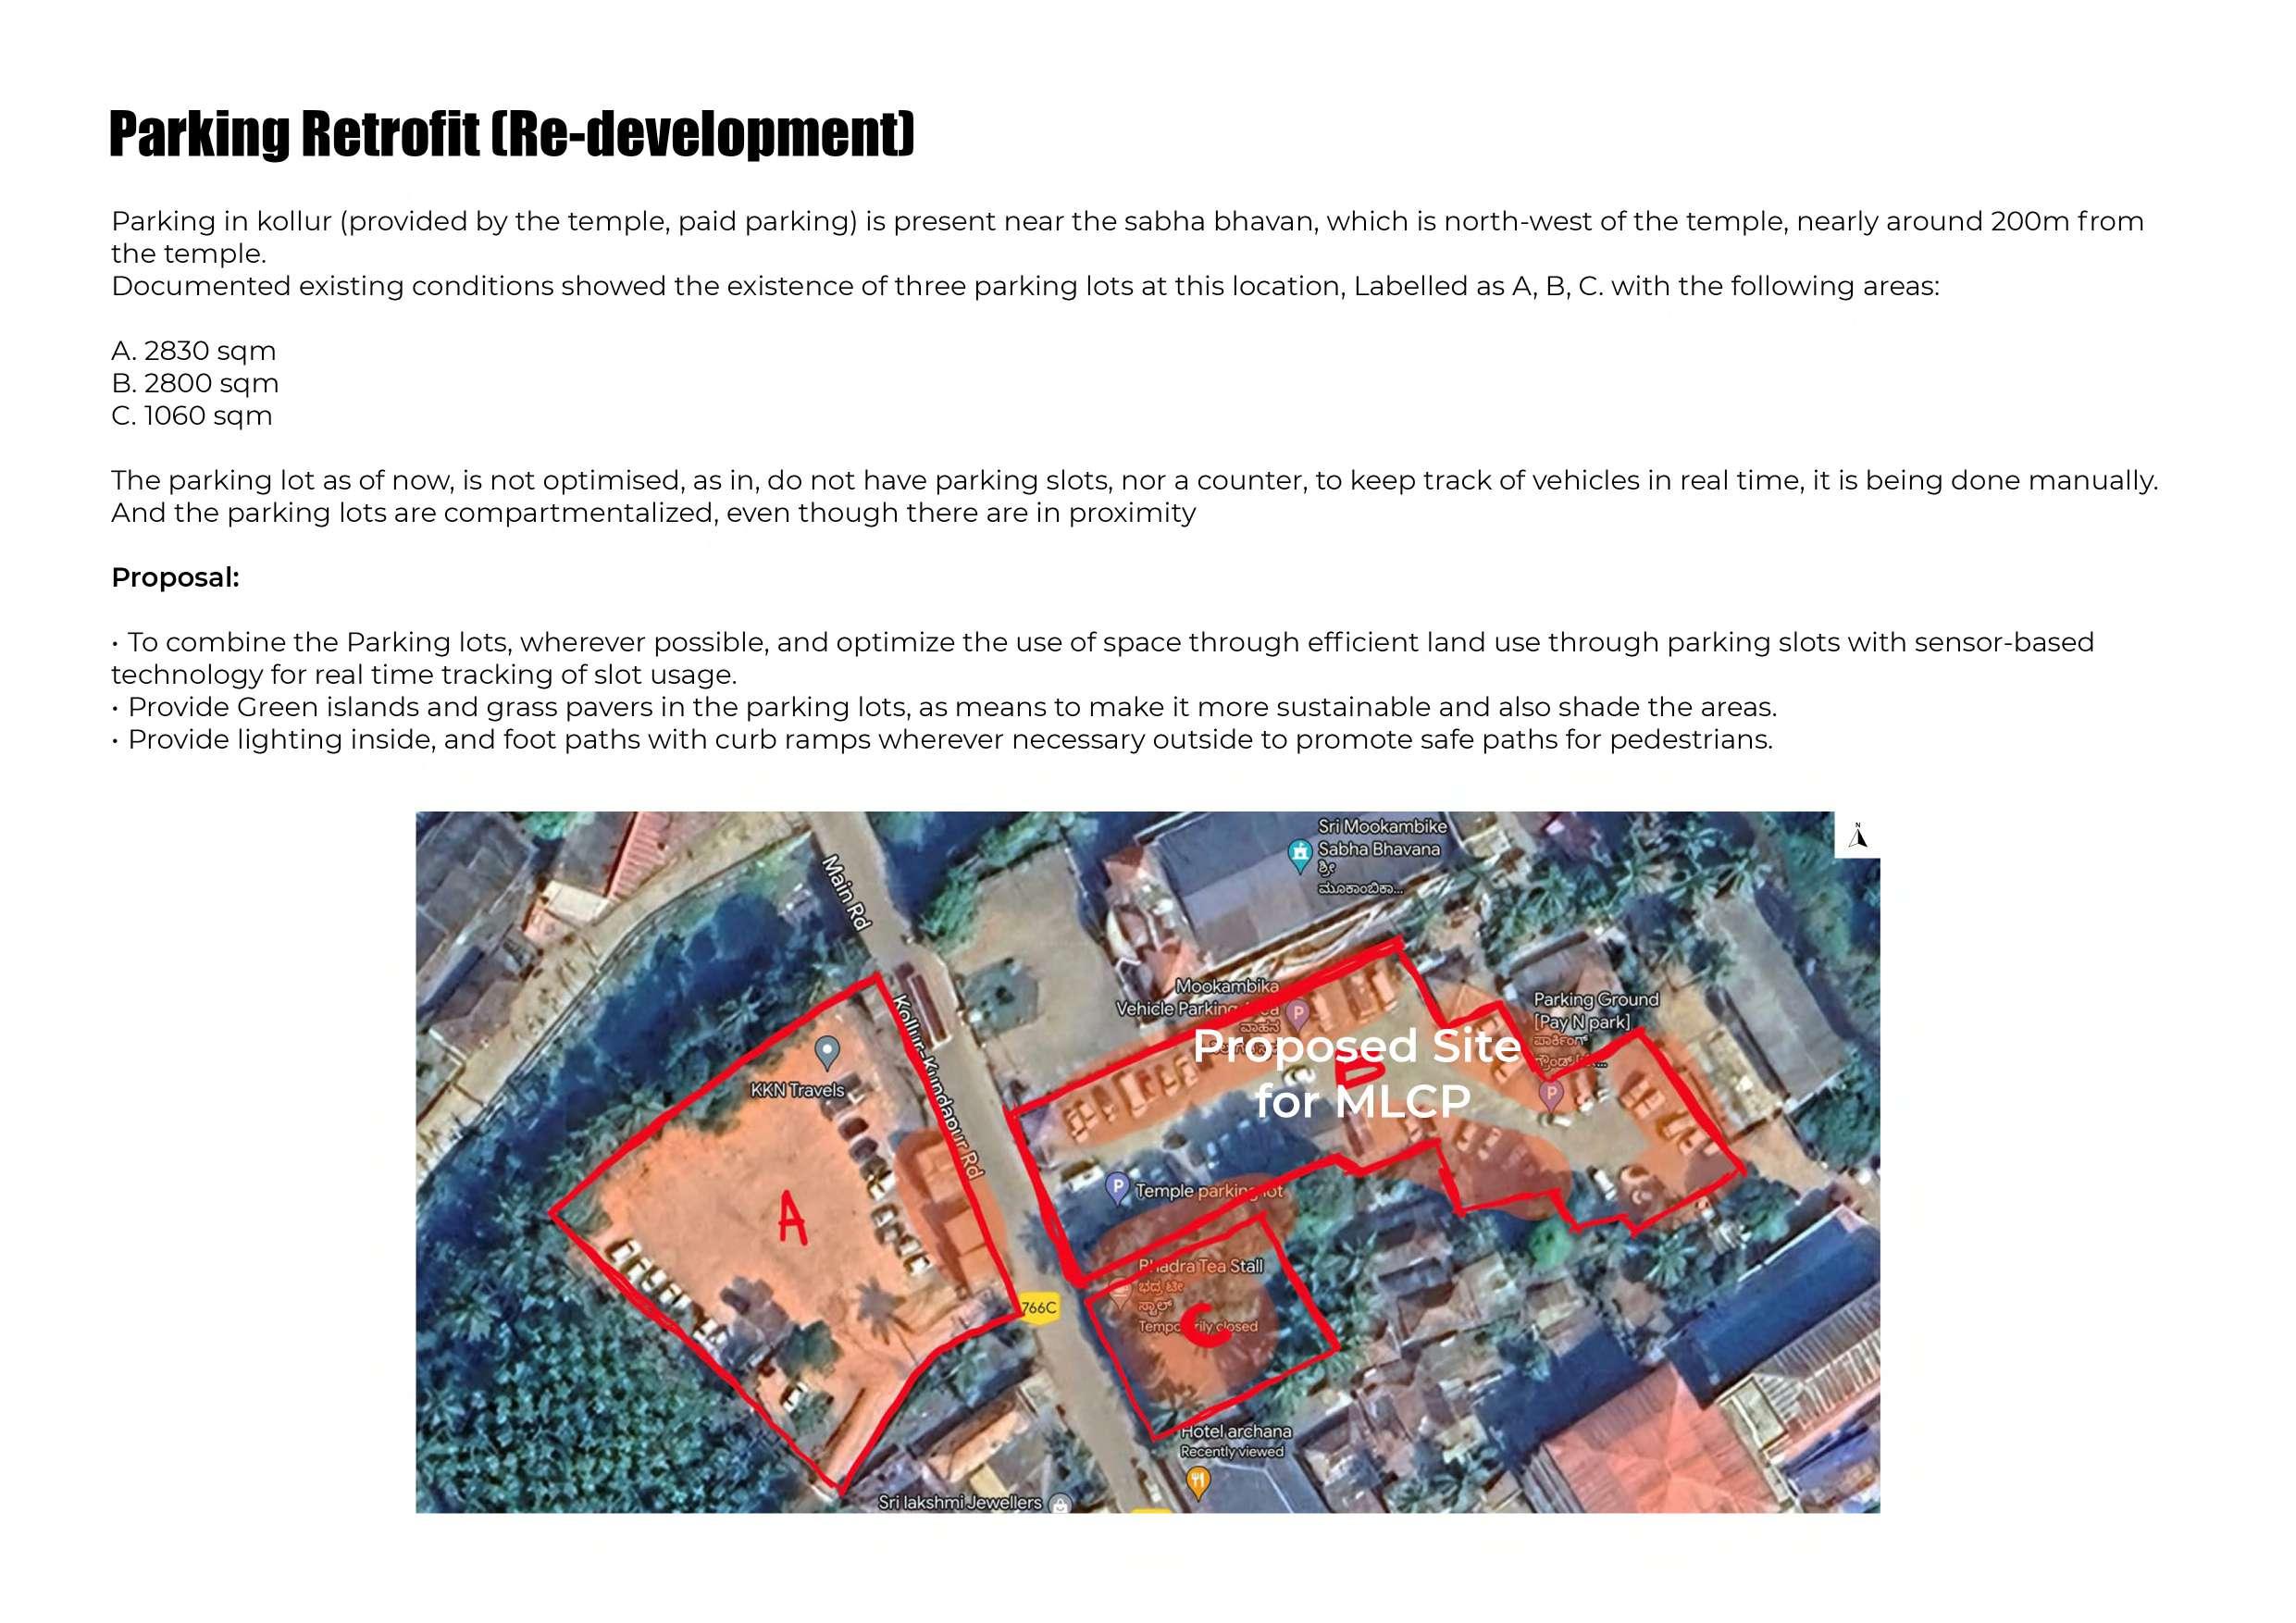Screen dimensions: 2296x1623
Task: Click the Temple parking lot P marker
Action: tap(1117, 1188)
